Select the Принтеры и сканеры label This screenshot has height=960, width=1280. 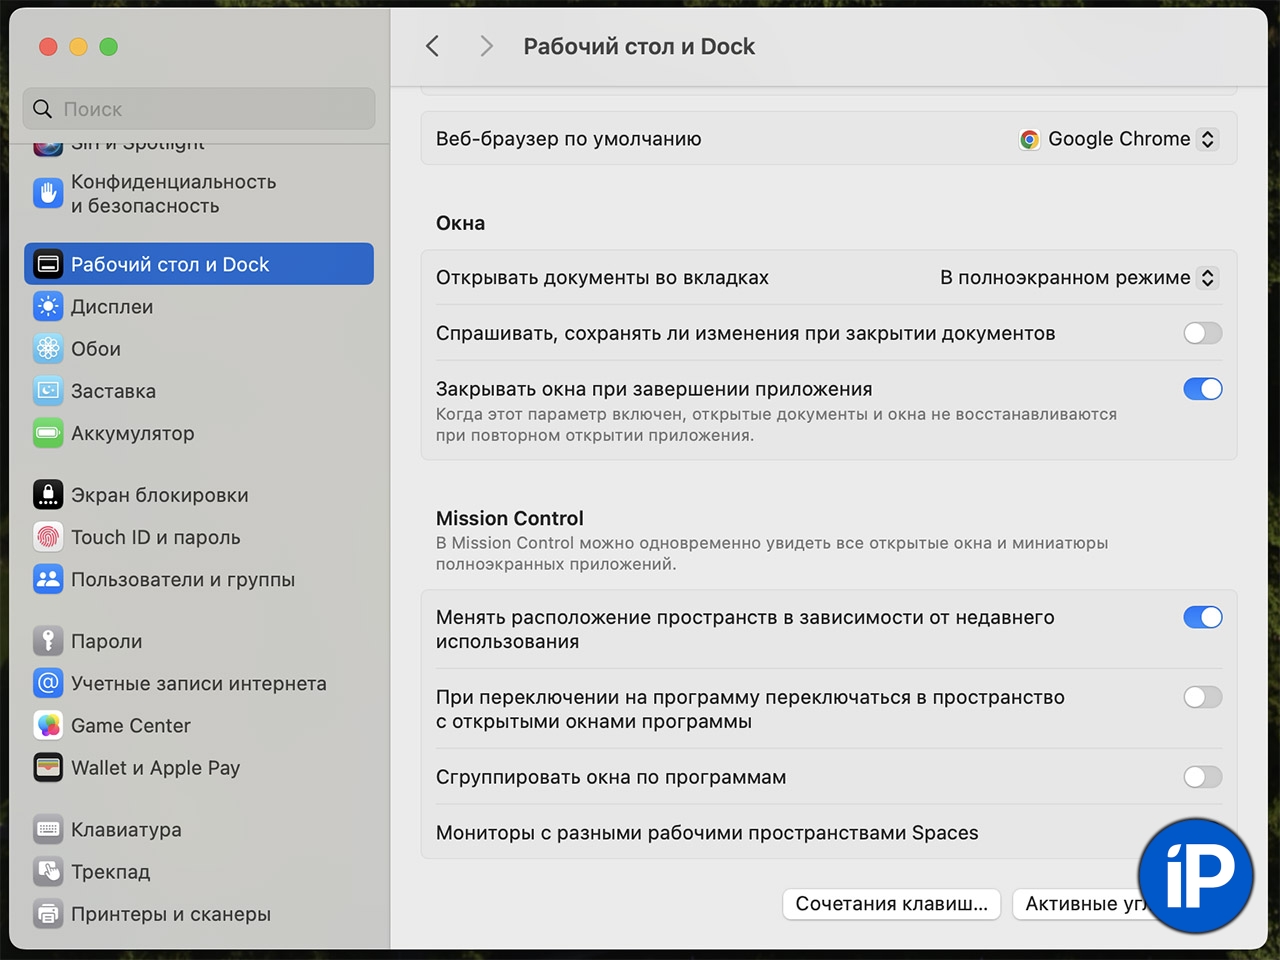pos(171,914)
